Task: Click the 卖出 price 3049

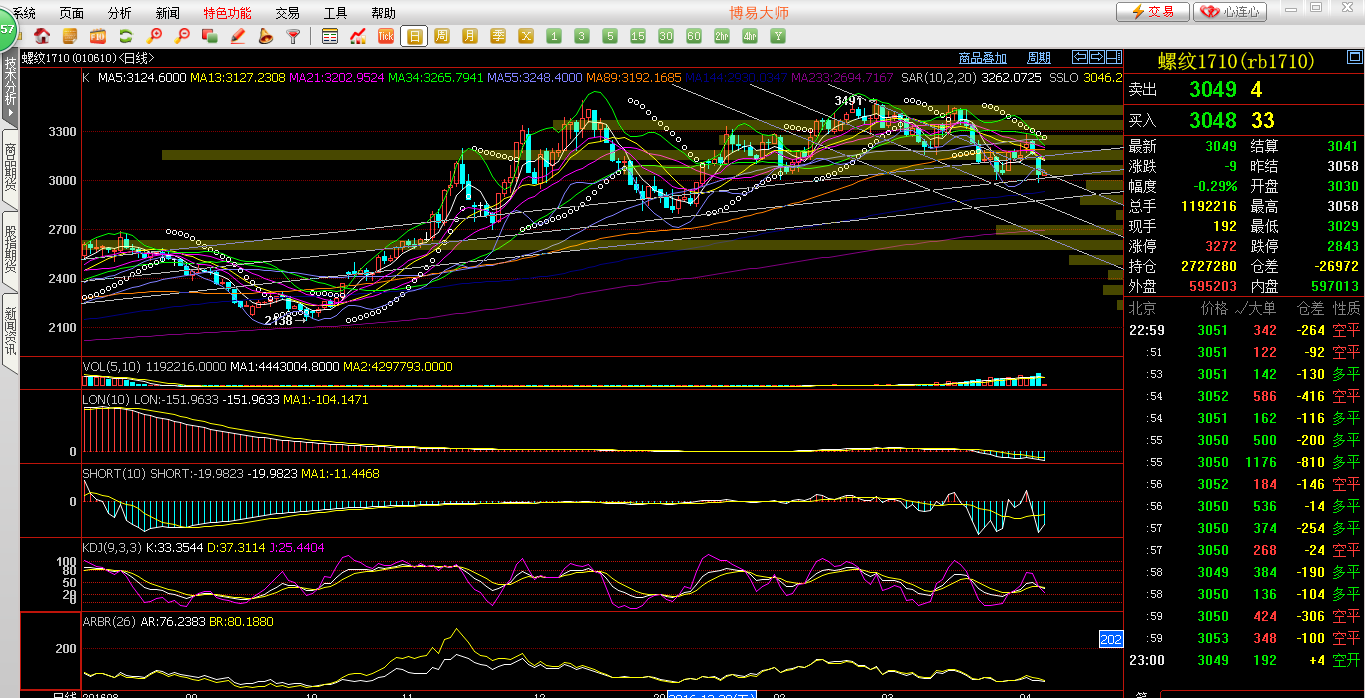Action: (1213, 90)
